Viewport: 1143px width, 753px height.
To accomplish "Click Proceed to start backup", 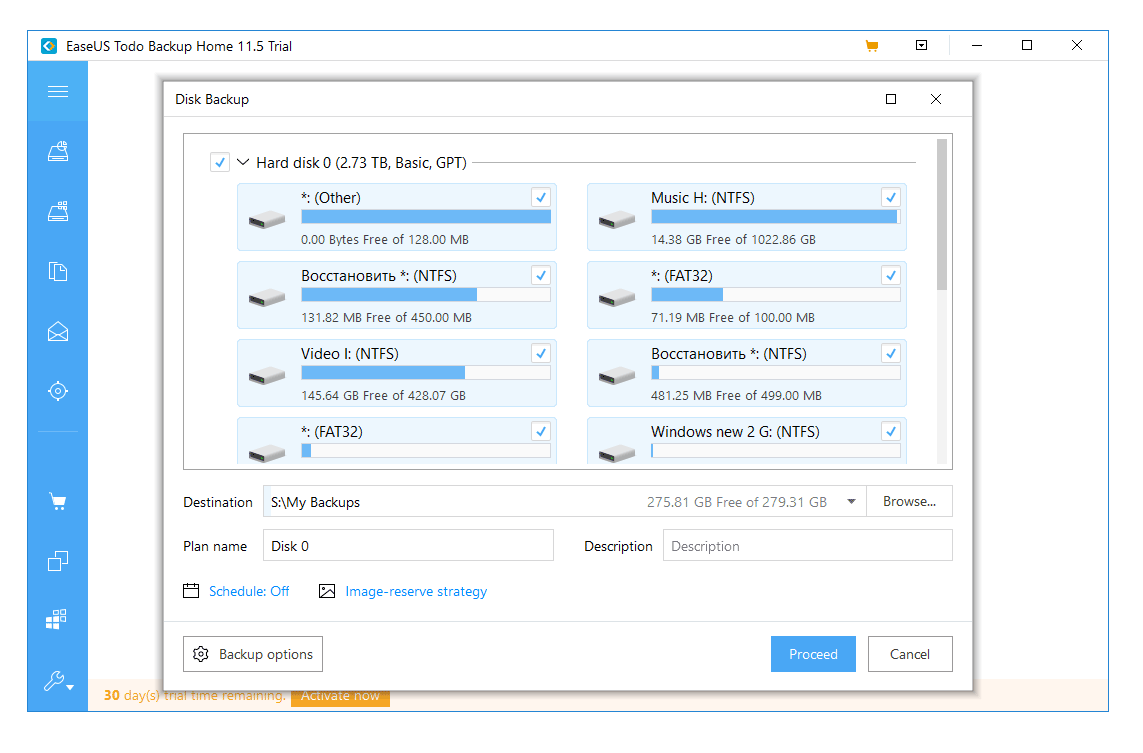I will 813,654.
